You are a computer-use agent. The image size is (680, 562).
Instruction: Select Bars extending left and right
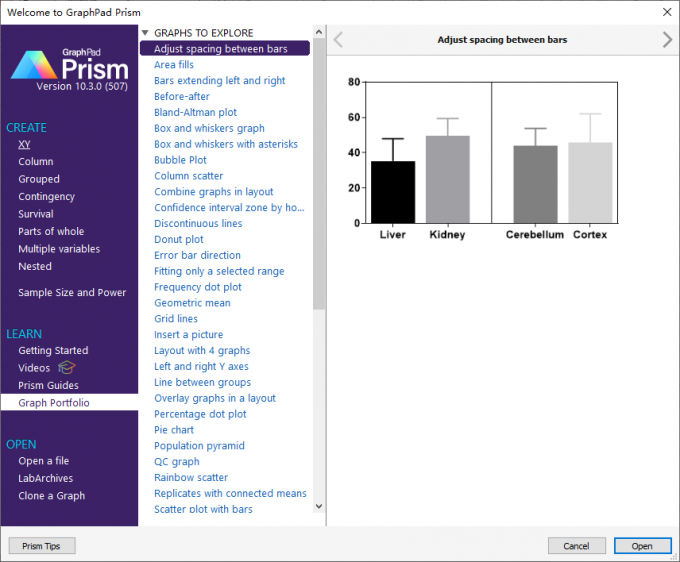coord(219,81)
